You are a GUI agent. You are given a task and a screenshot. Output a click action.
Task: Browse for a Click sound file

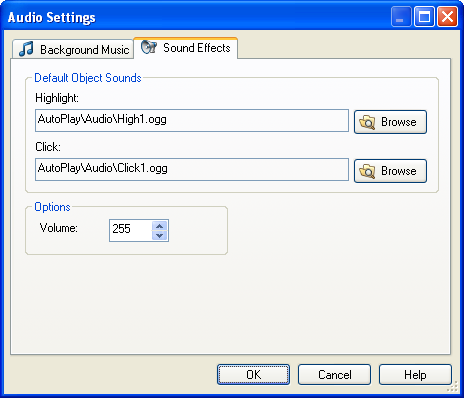point(390,171)
